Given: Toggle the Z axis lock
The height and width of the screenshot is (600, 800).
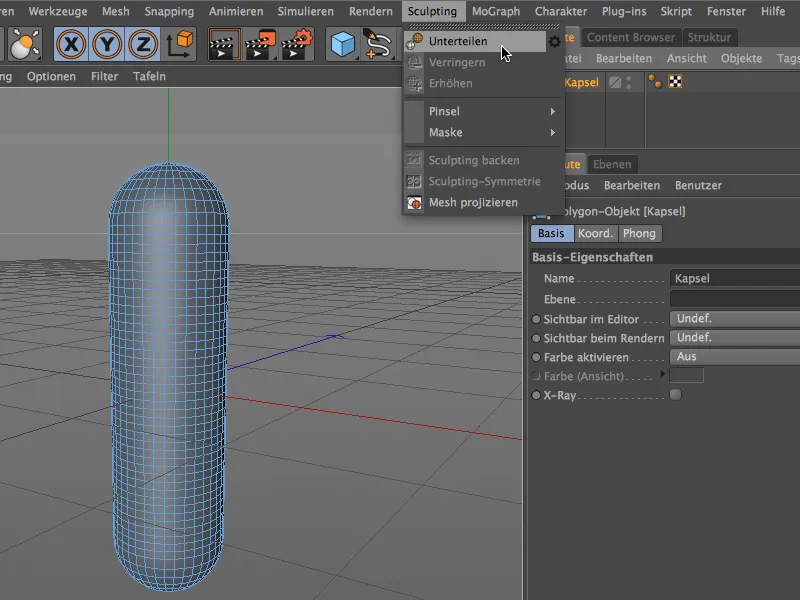Looking at the screenshot, I should [142, 44].
